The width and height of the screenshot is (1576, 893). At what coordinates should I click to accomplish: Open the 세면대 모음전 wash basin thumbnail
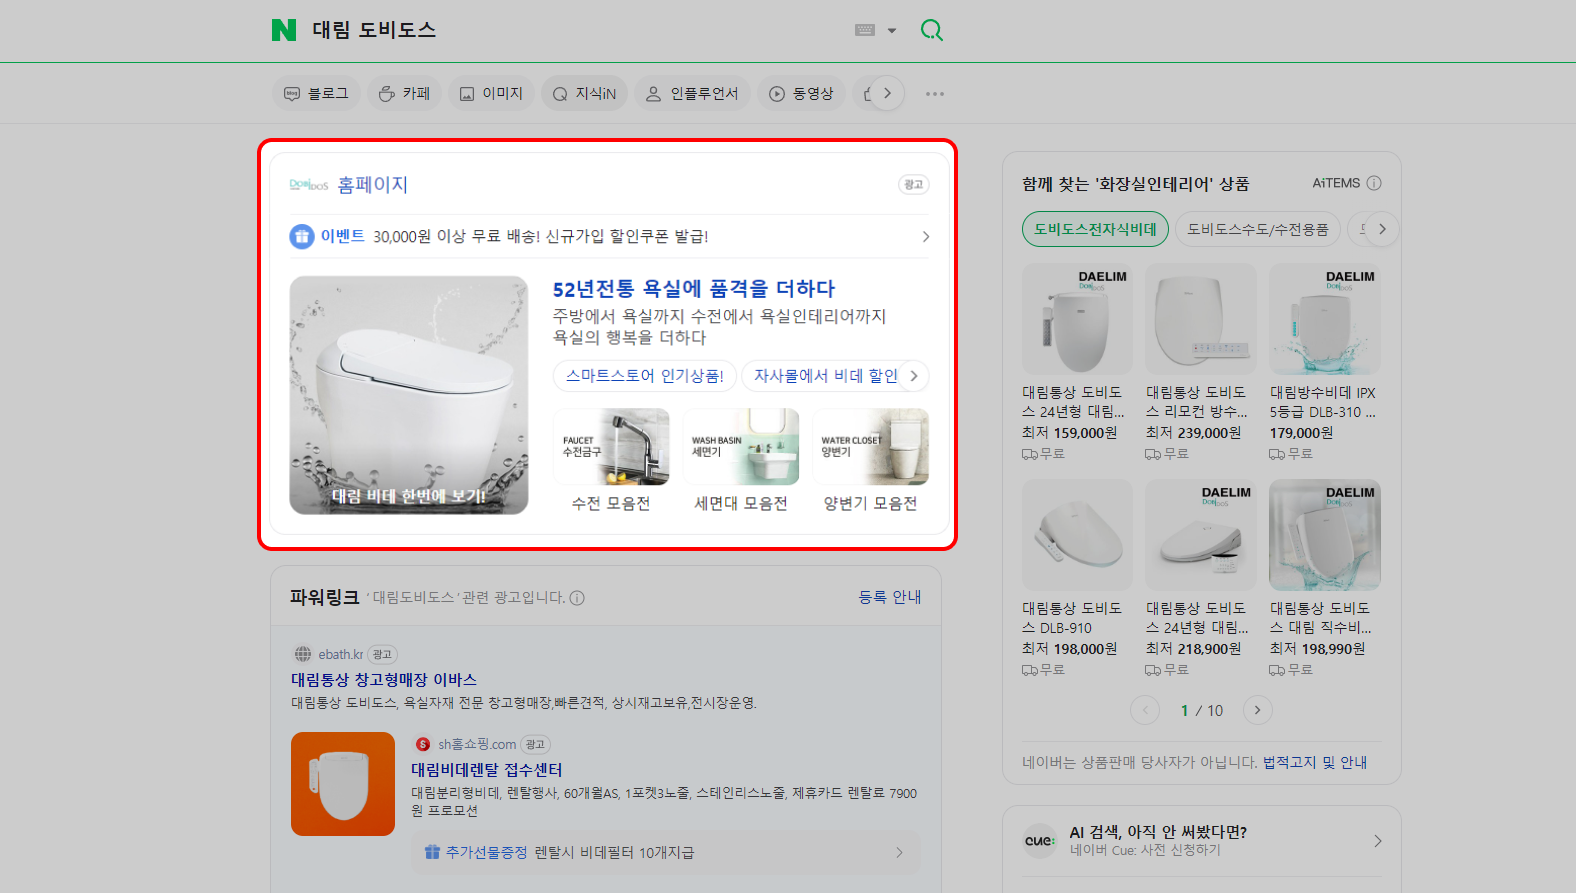coord(741,447)
